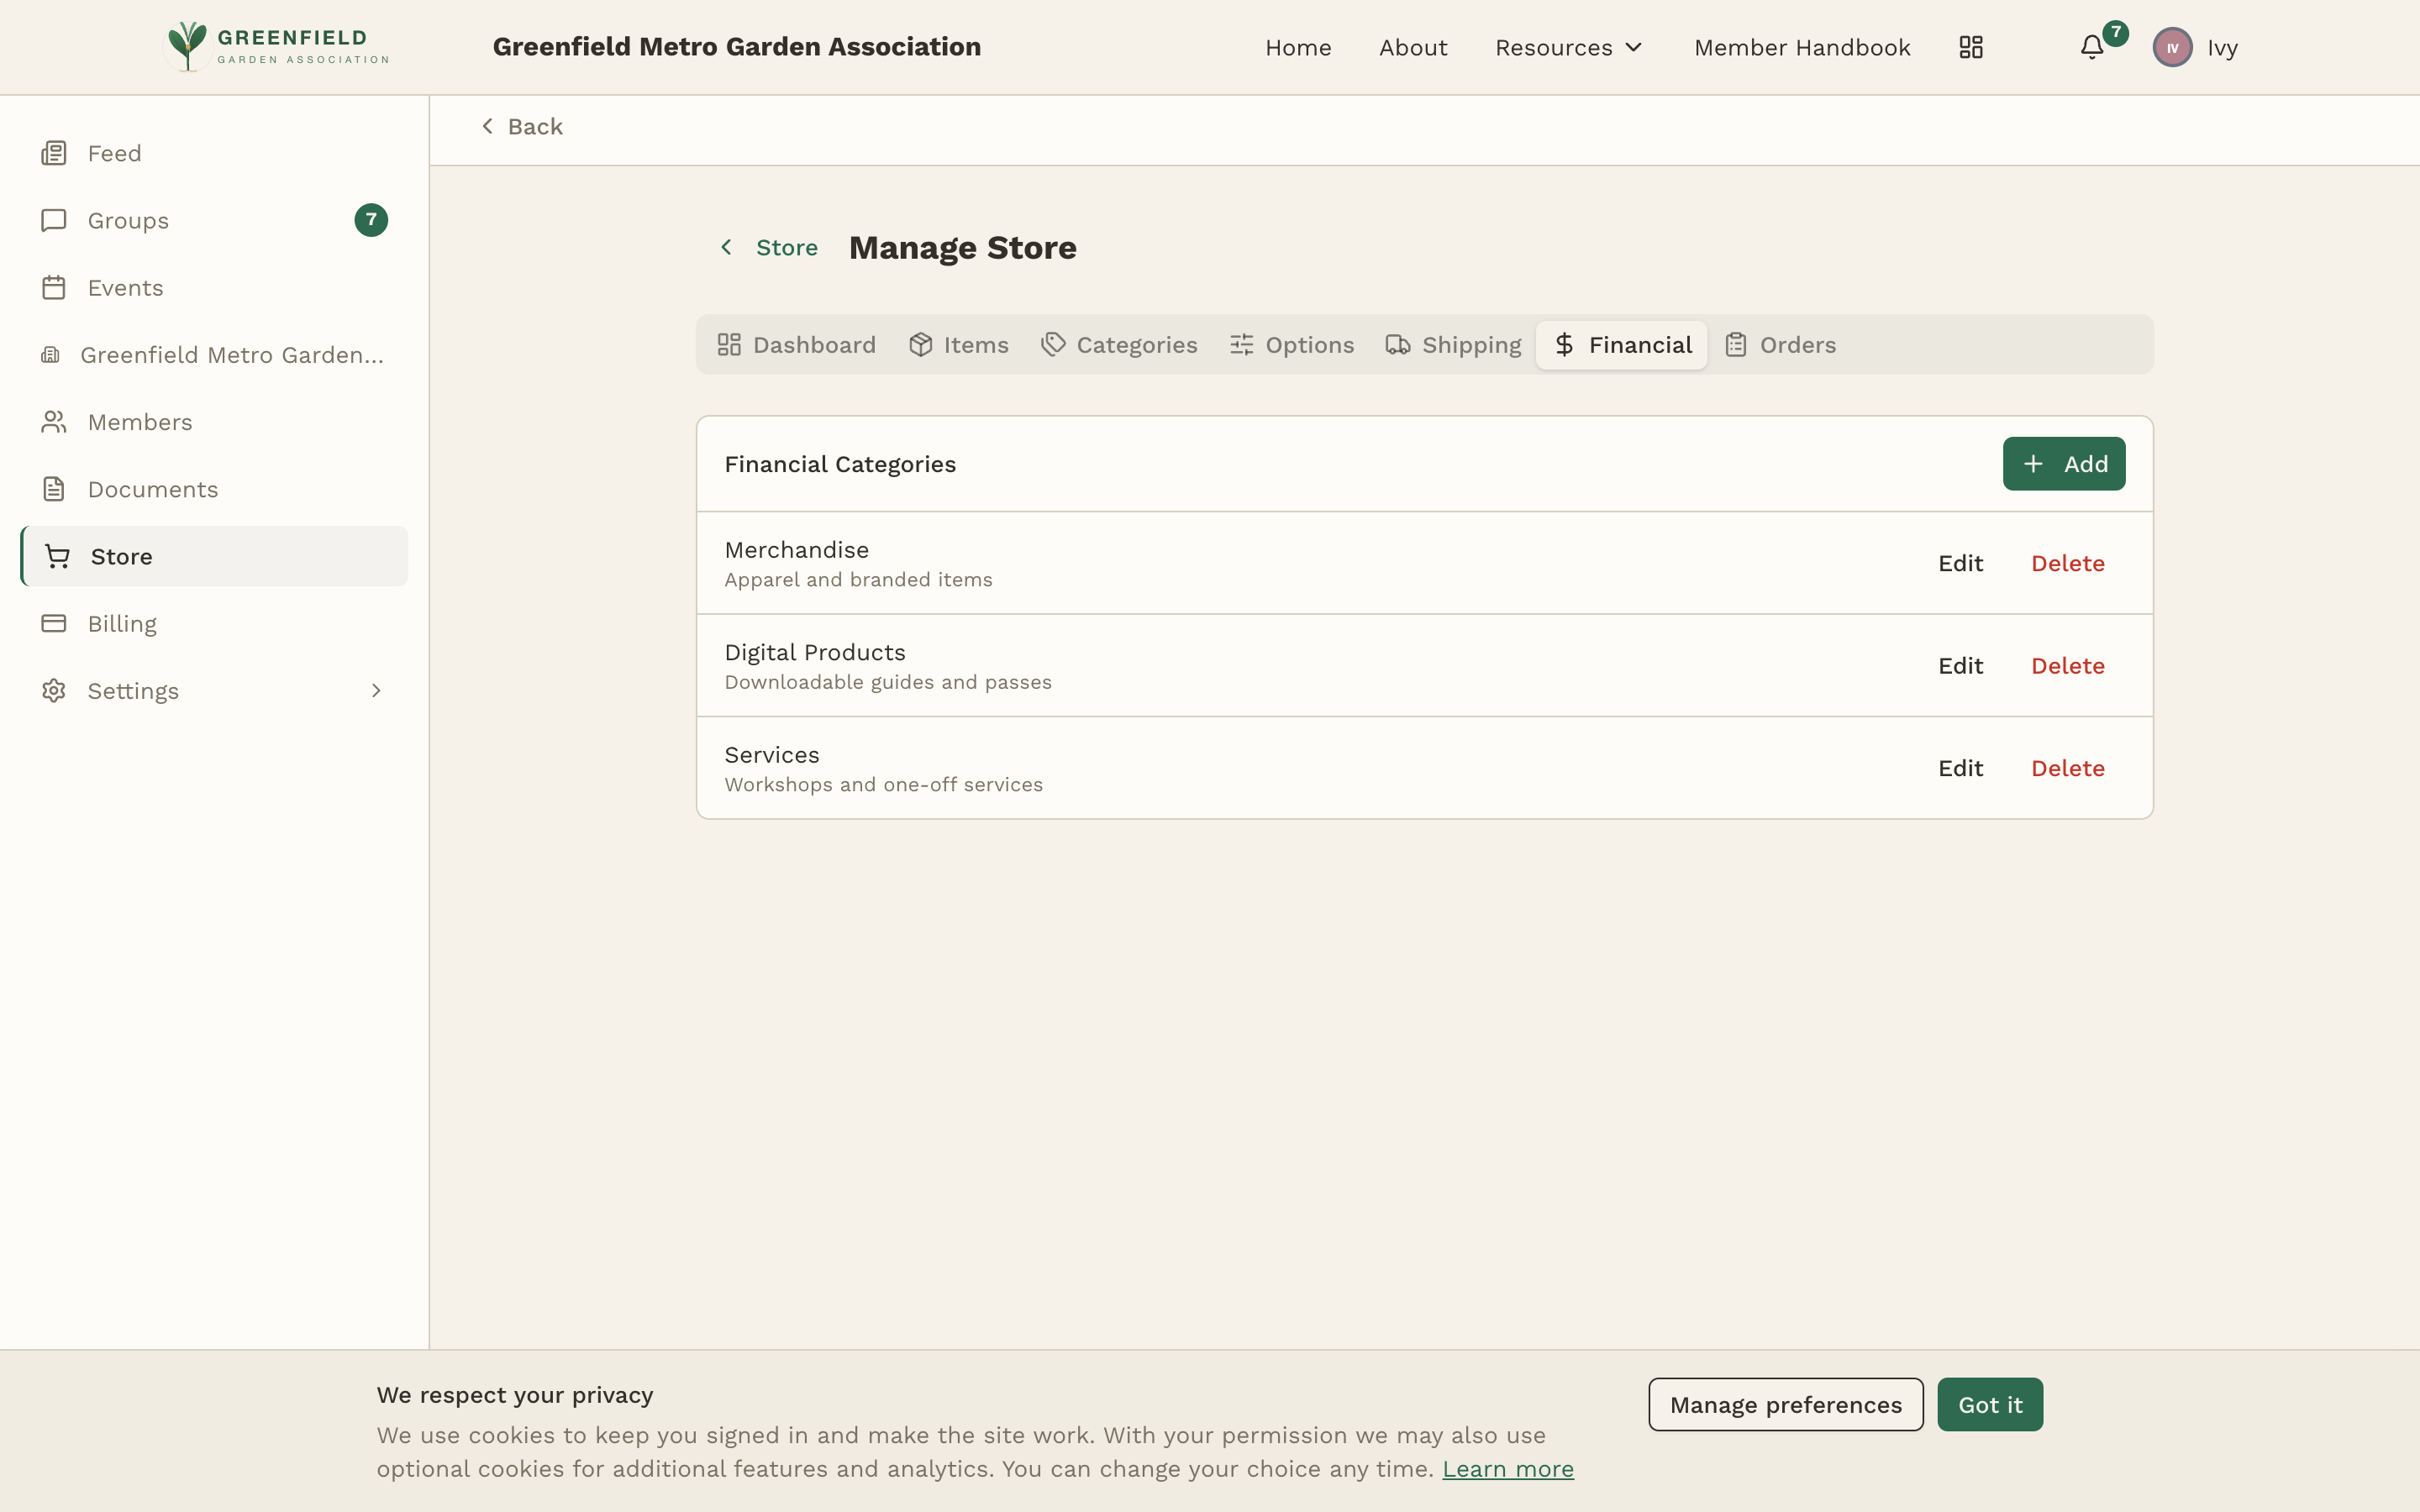2420x1512 pixels.
Task: Click the Ivy user avatar
Action: [2172, 47]
